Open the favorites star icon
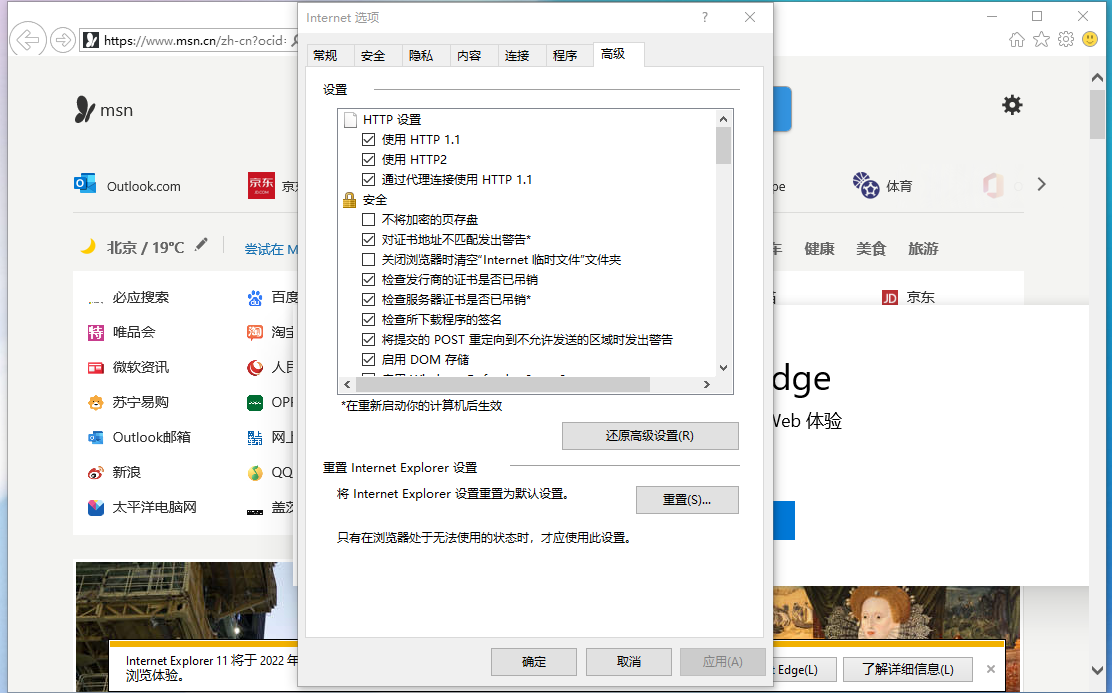1112x693 pixels. pos(1041,40)
